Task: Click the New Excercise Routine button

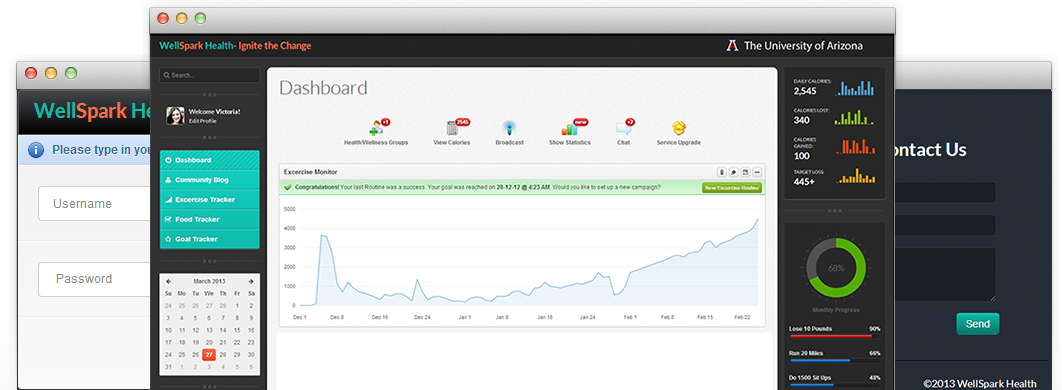Action: click(731, 188)
